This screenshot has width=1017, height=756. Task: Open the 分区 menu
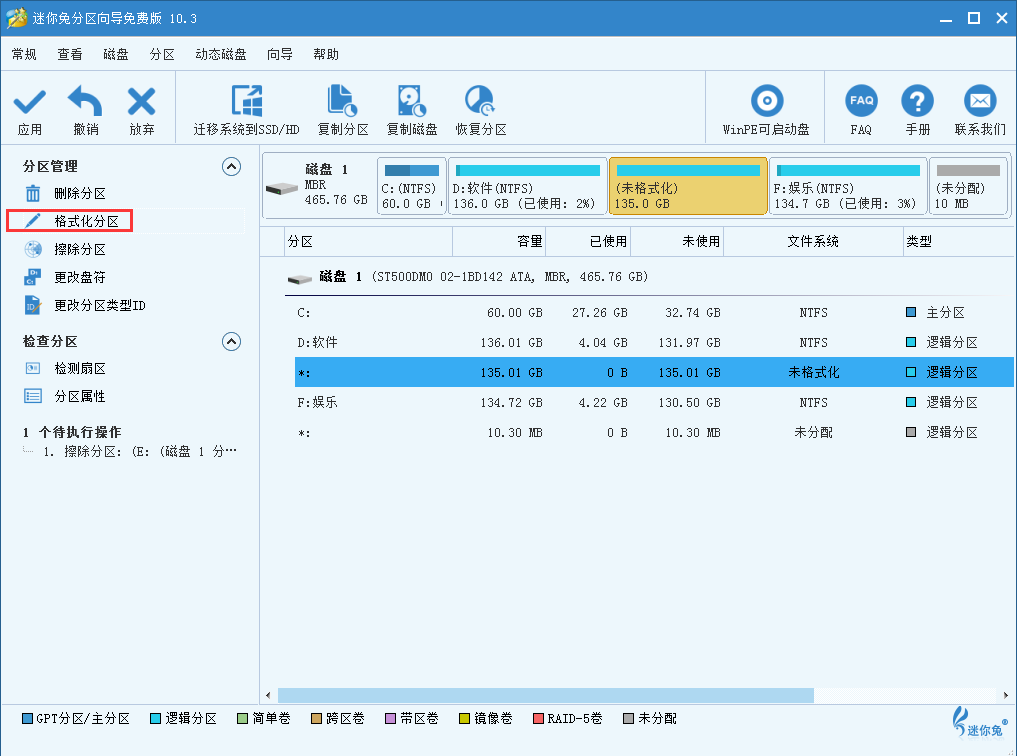tap(162, 54)
